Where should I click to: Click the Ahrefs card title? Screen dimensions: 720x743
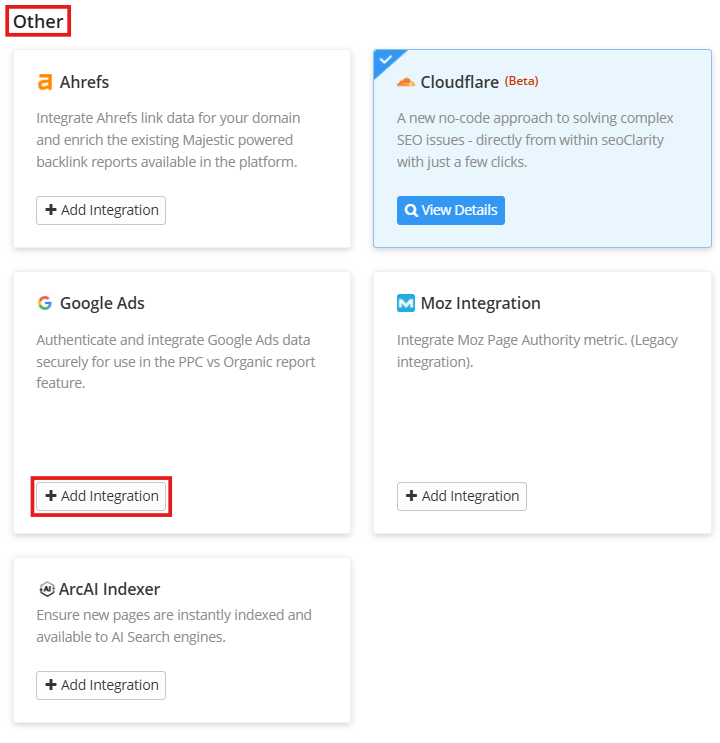pos(84,82)
